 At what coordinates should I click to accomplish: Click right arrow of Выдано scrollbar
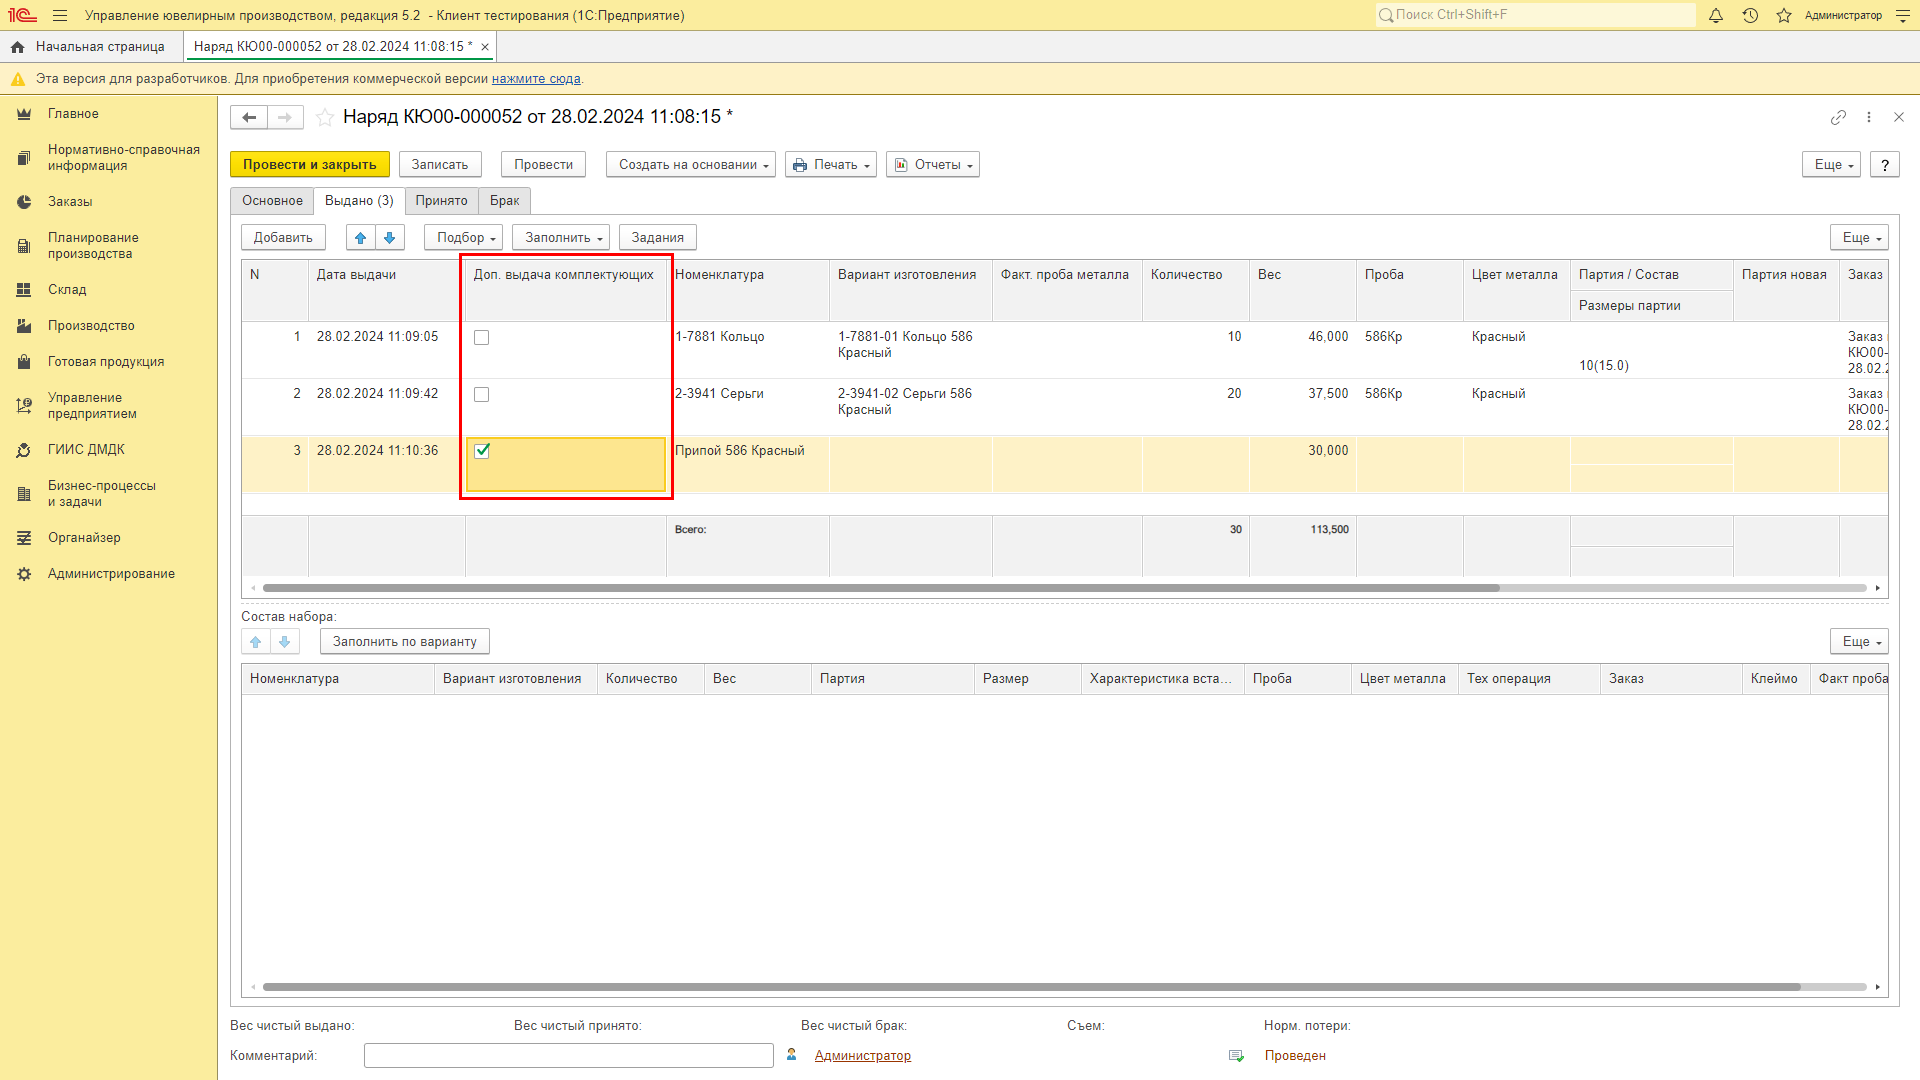pos(1878,588)
